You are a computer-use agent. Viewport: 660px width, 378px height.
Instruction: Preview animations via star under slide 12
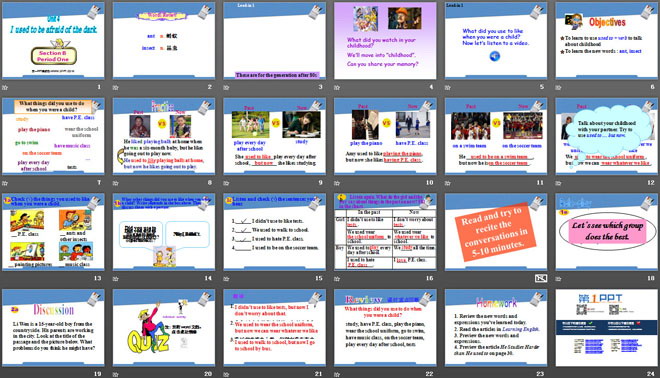tap(559, 183)
